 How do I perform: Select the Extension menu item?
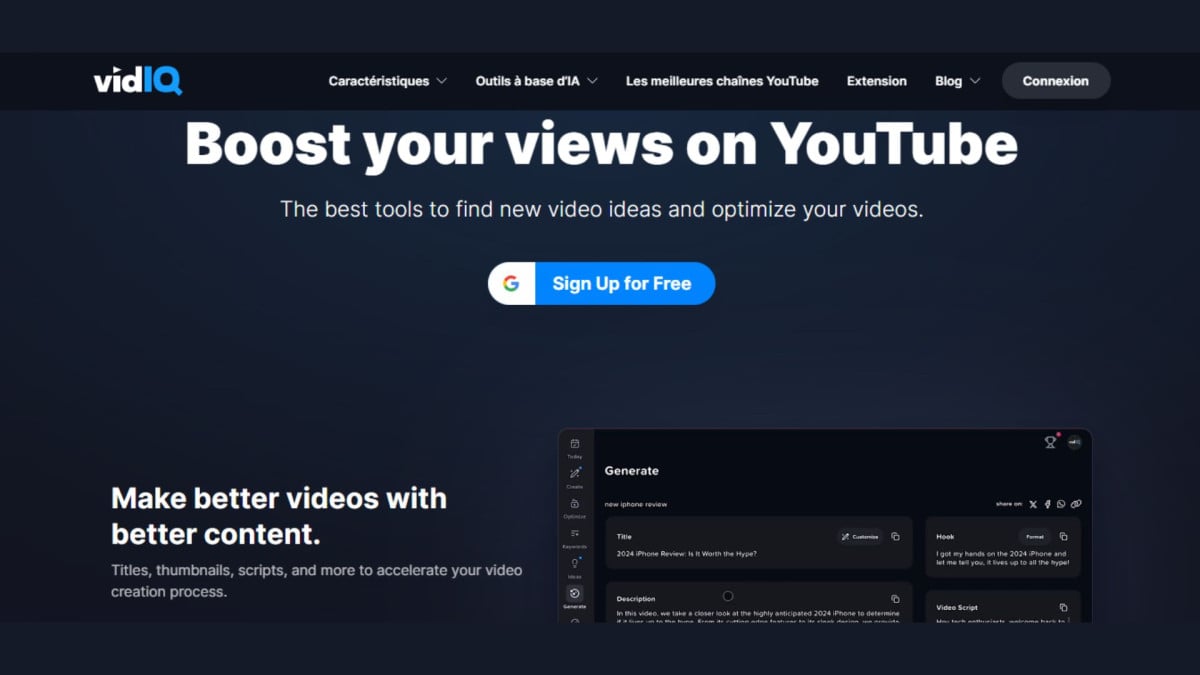pyautogui.click(x=876, y=81)
